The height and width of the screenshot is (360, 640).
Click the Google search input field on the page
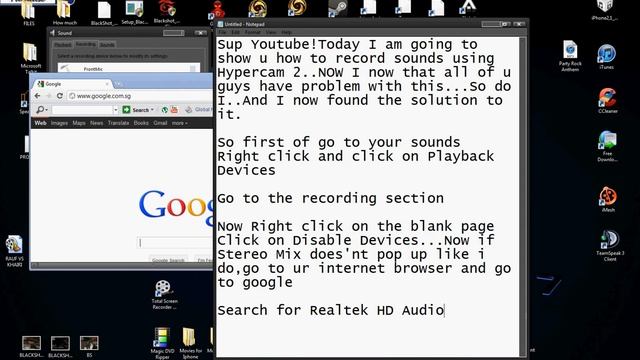(175, 242)
